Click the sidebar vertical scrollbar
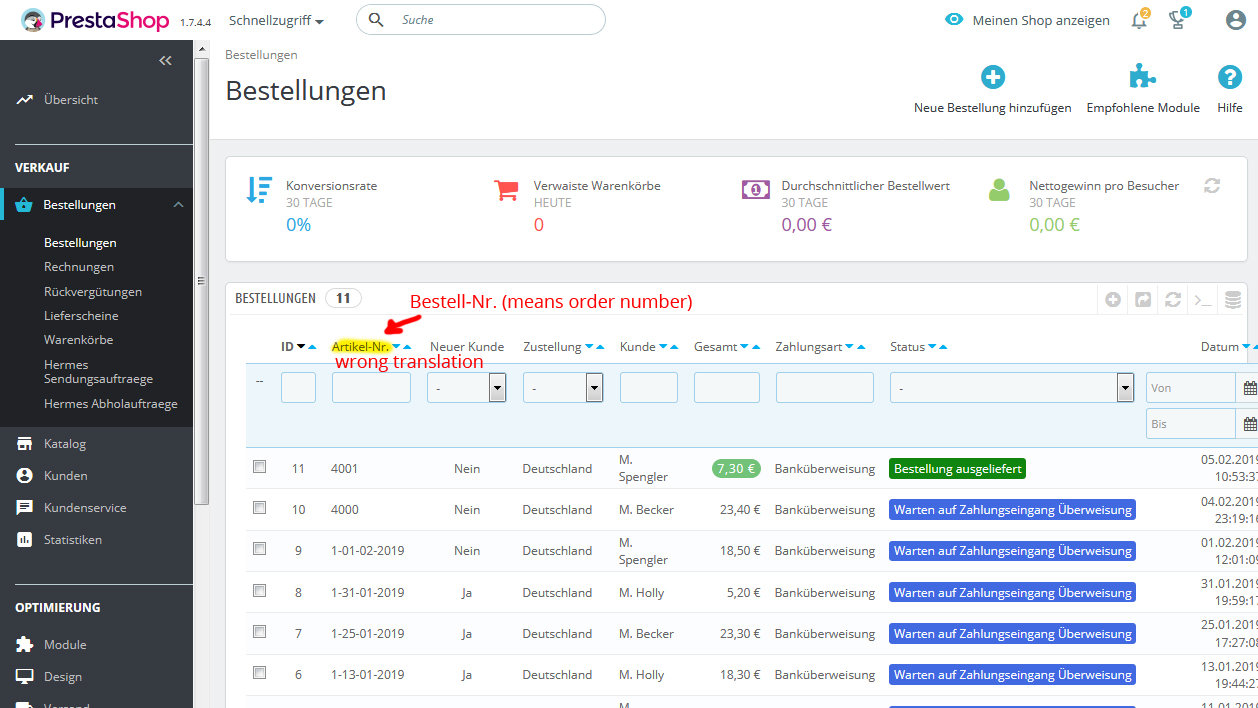1258x708 pixels. (202, 280)
